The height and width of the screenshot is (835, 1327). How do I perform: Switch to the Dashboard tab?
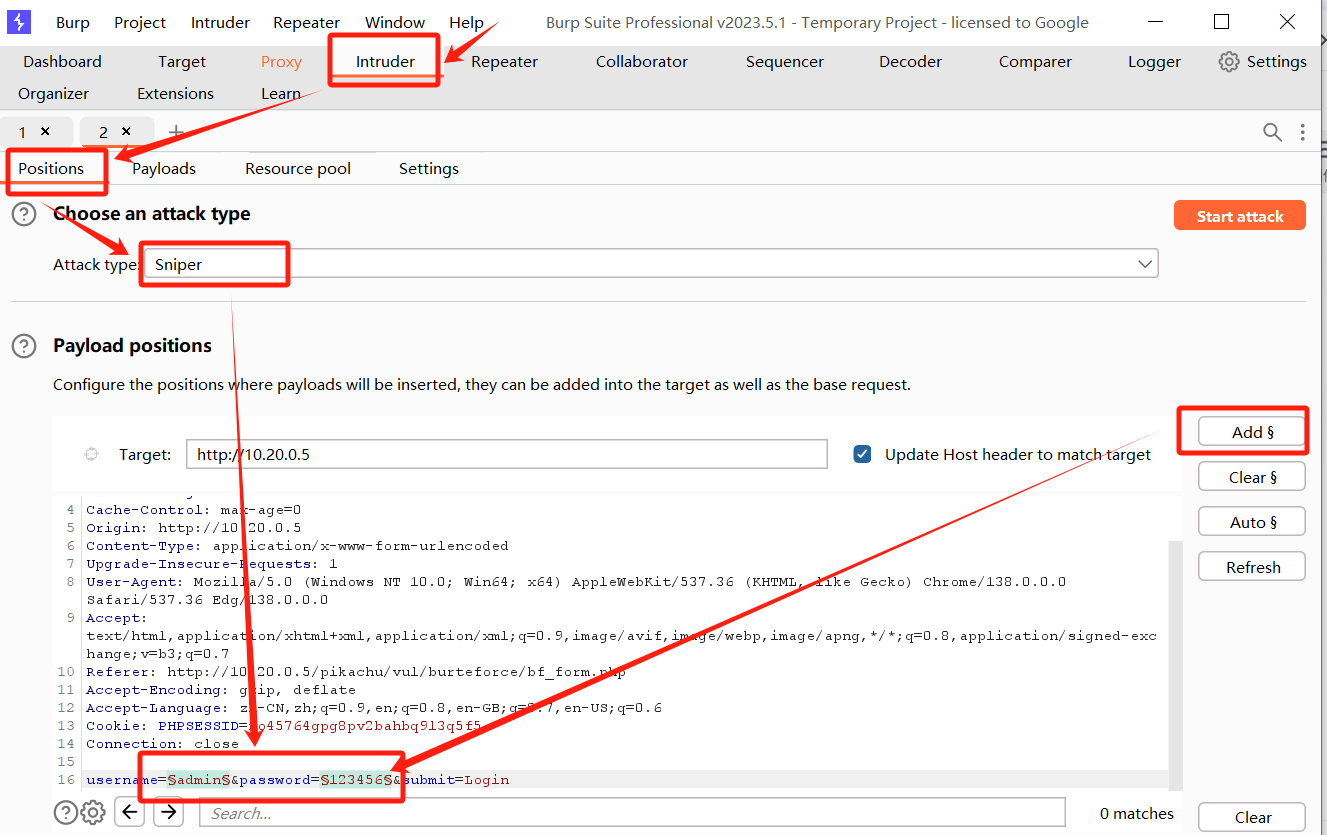[62, 62]
